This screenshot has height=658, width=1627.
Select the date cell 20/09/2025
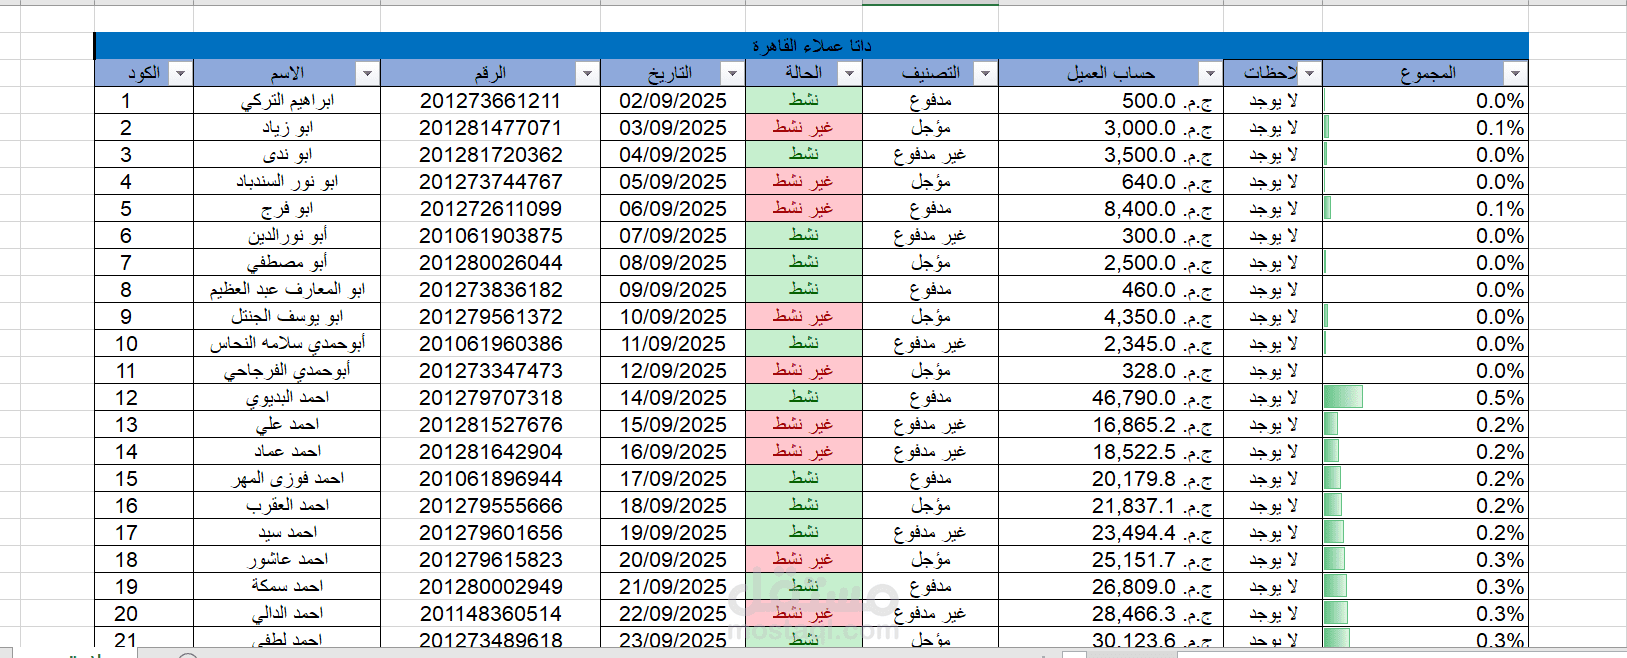673,560
